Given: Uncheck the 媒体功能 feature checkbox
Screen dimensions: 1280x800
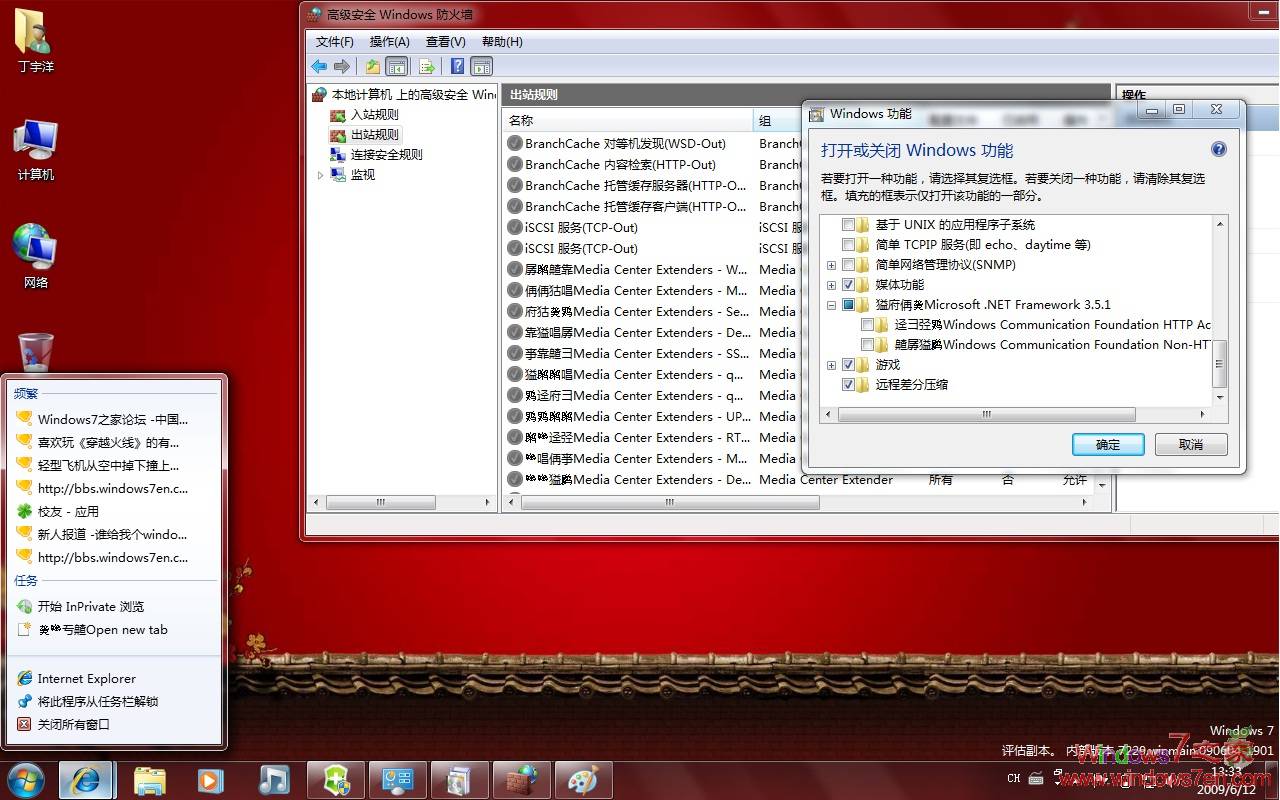Looking at the screenshot, I should click(847, 284).
